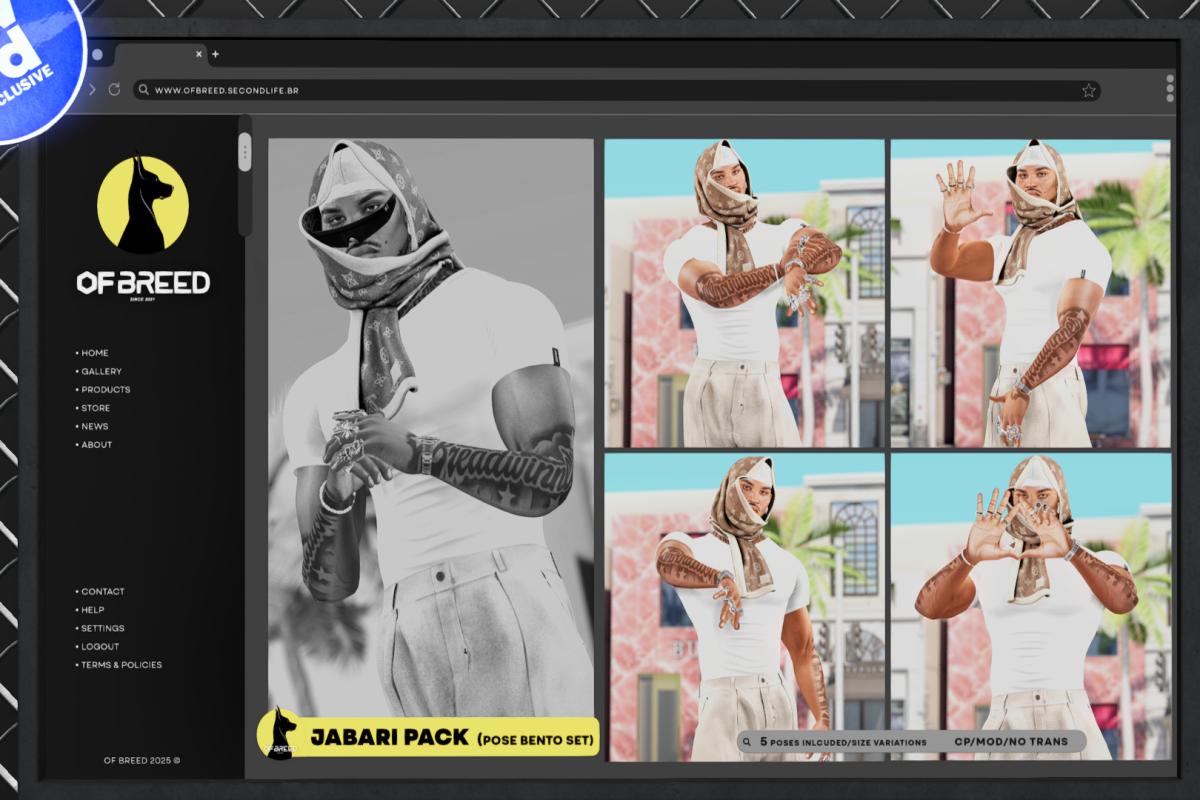
Task: Click the Of Breed dog logo
Action: click(x=142, y=204)
